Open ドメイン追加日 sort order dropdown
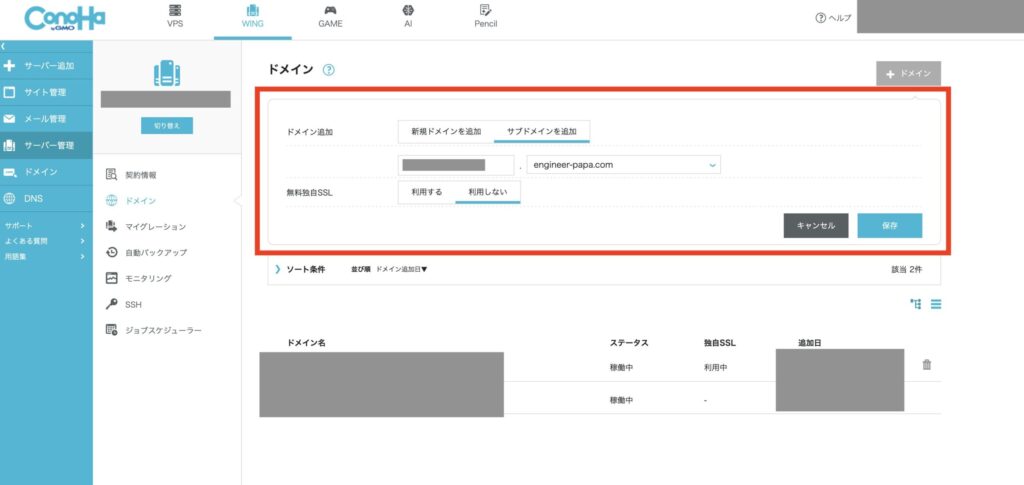Viewport: 1024px width, 485px height. 401,270
